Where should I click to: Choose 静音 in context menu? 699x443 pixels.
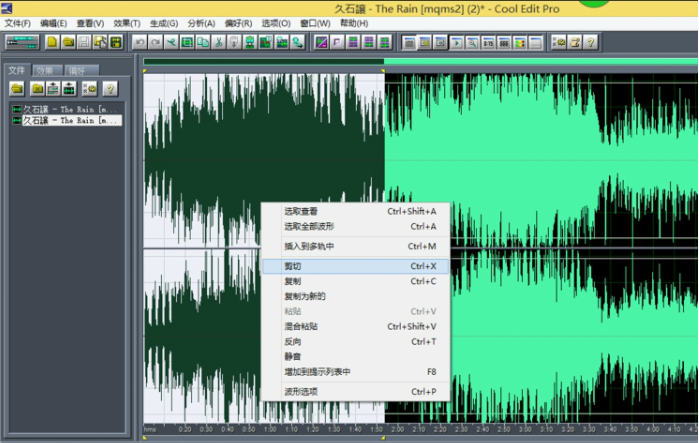355,357
